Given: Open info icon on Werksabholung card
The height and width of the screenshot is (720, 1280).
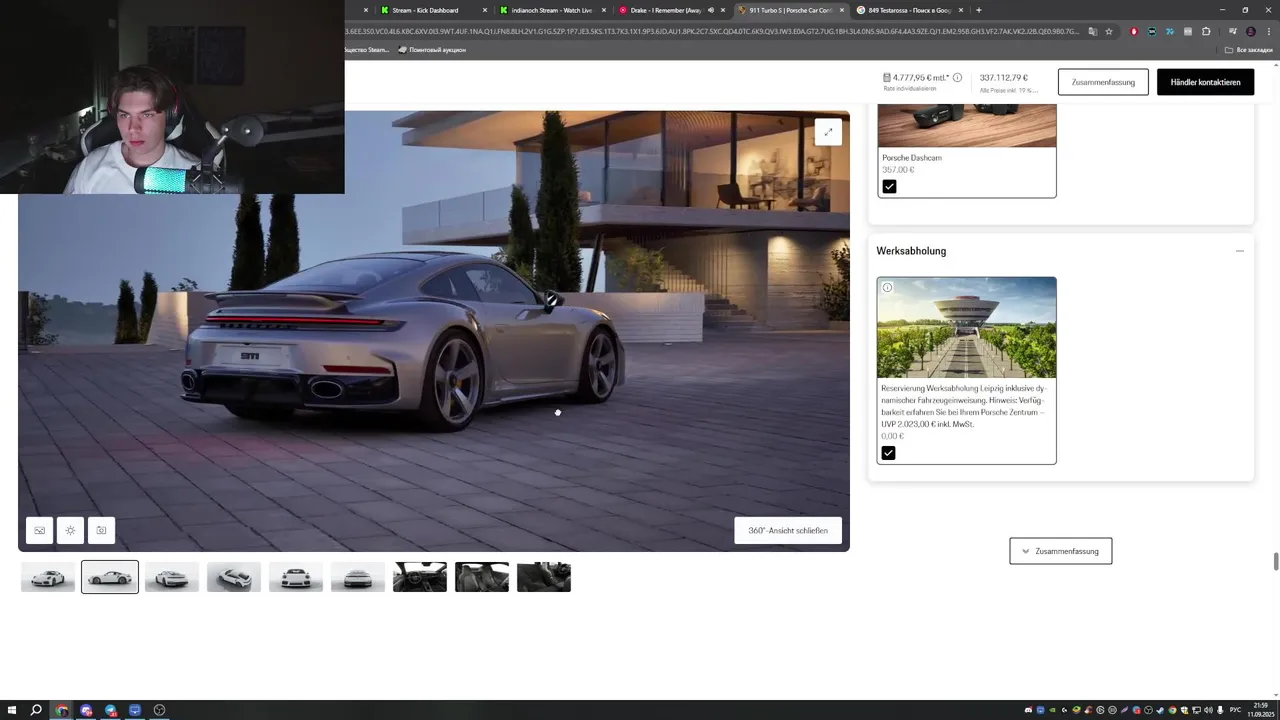Looking at the screenshot, I should 887,288.
